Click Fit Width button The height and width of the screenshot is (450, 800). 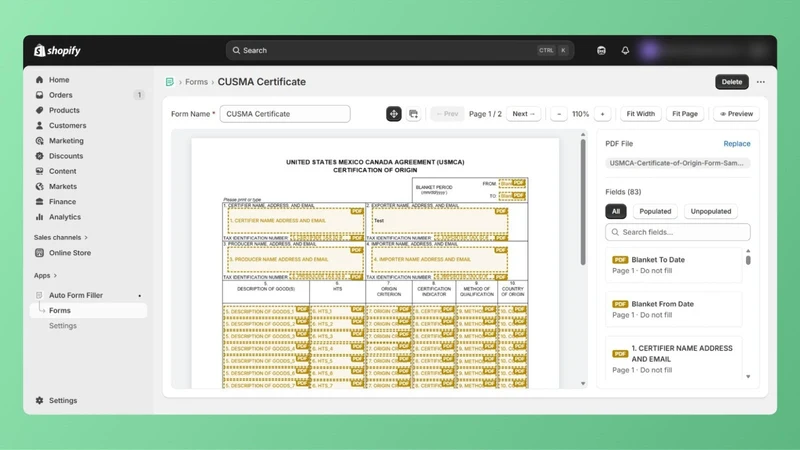[x=640, y=114]
